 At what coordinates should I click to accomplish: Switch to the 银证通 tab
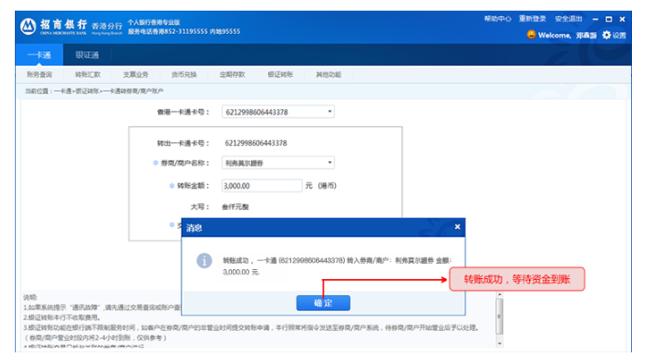[x=87, y=55]
